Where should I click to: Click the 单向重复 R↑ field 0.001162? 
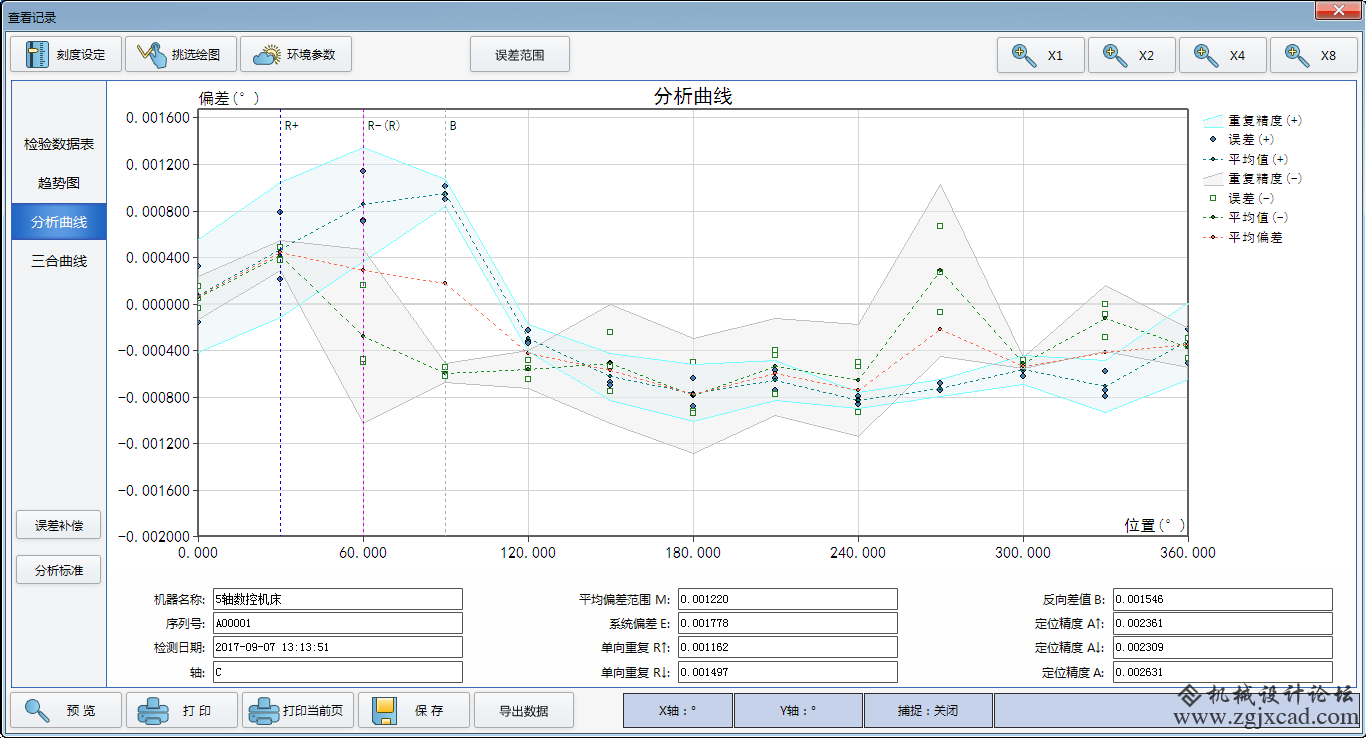[x=788, y=647]
